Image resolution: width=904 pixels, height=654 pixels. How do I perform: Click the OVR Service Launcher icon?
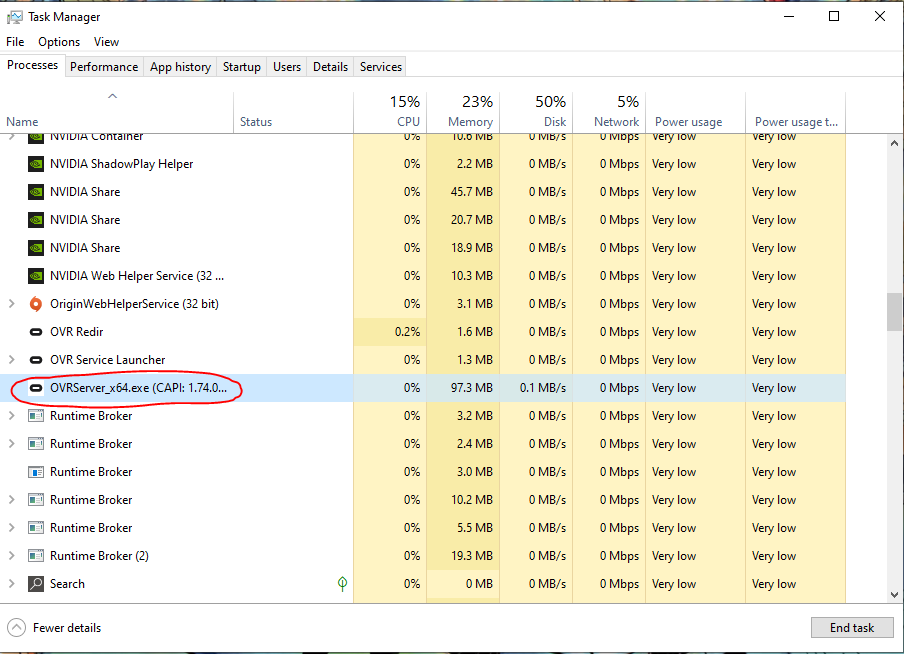click(x=36, y=360)
